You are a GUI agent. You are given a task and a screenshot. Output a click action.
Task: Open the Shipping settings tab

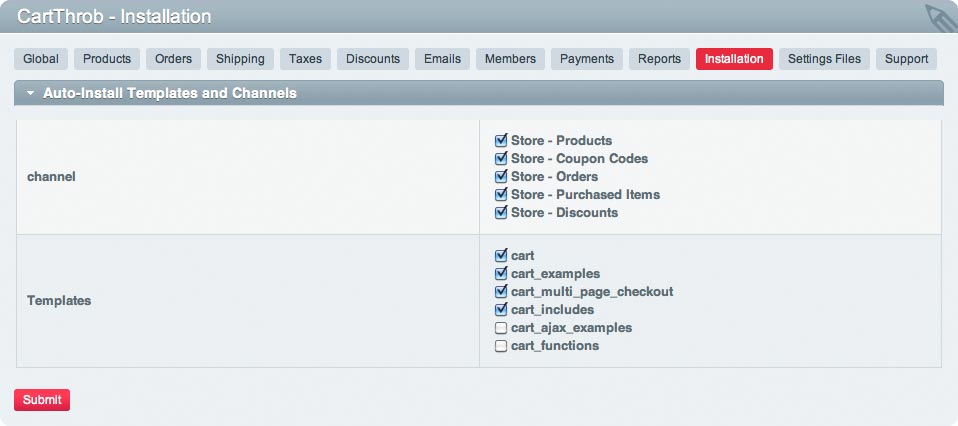[x=240, y=59]
